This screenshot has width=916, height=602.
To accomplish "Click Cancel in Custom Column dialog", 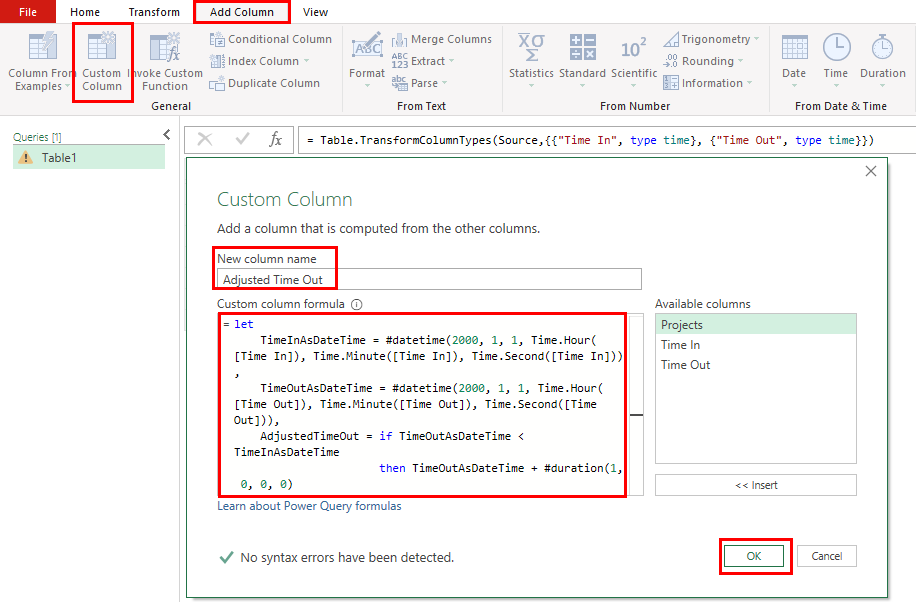I will [827, 556].
